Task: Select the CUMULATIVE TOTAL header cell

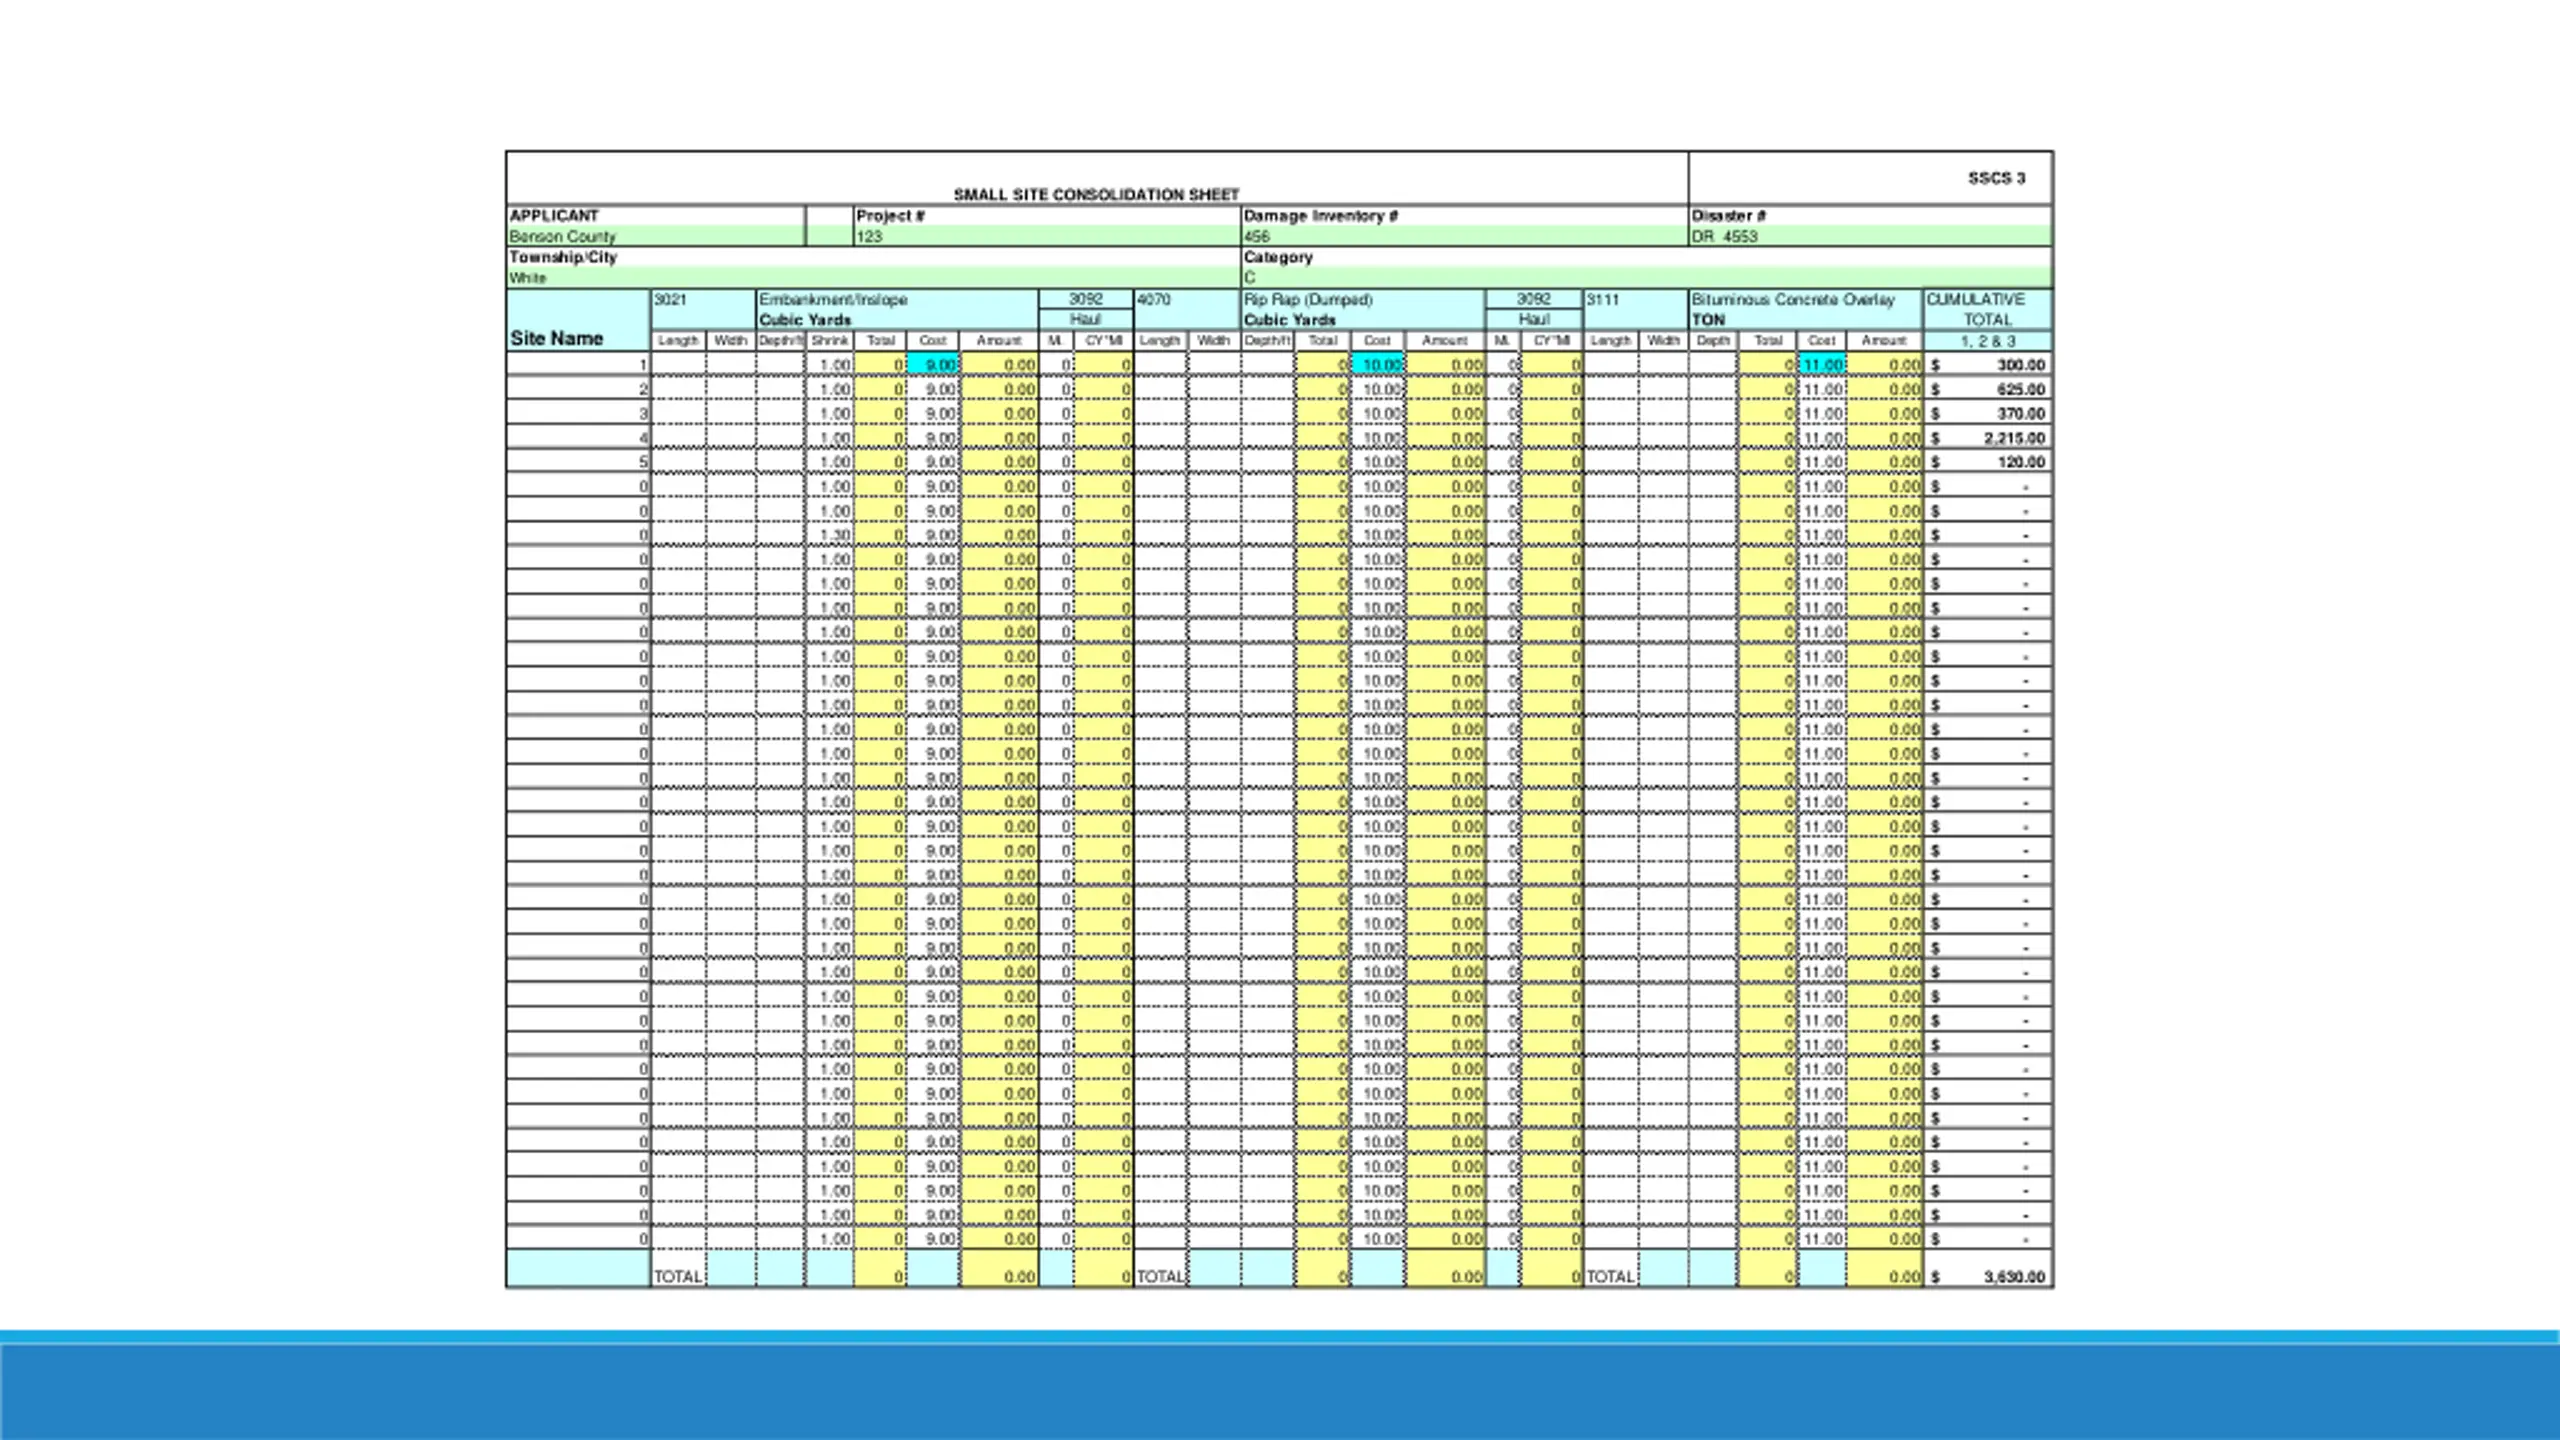Action: [x=1987, y=310]
